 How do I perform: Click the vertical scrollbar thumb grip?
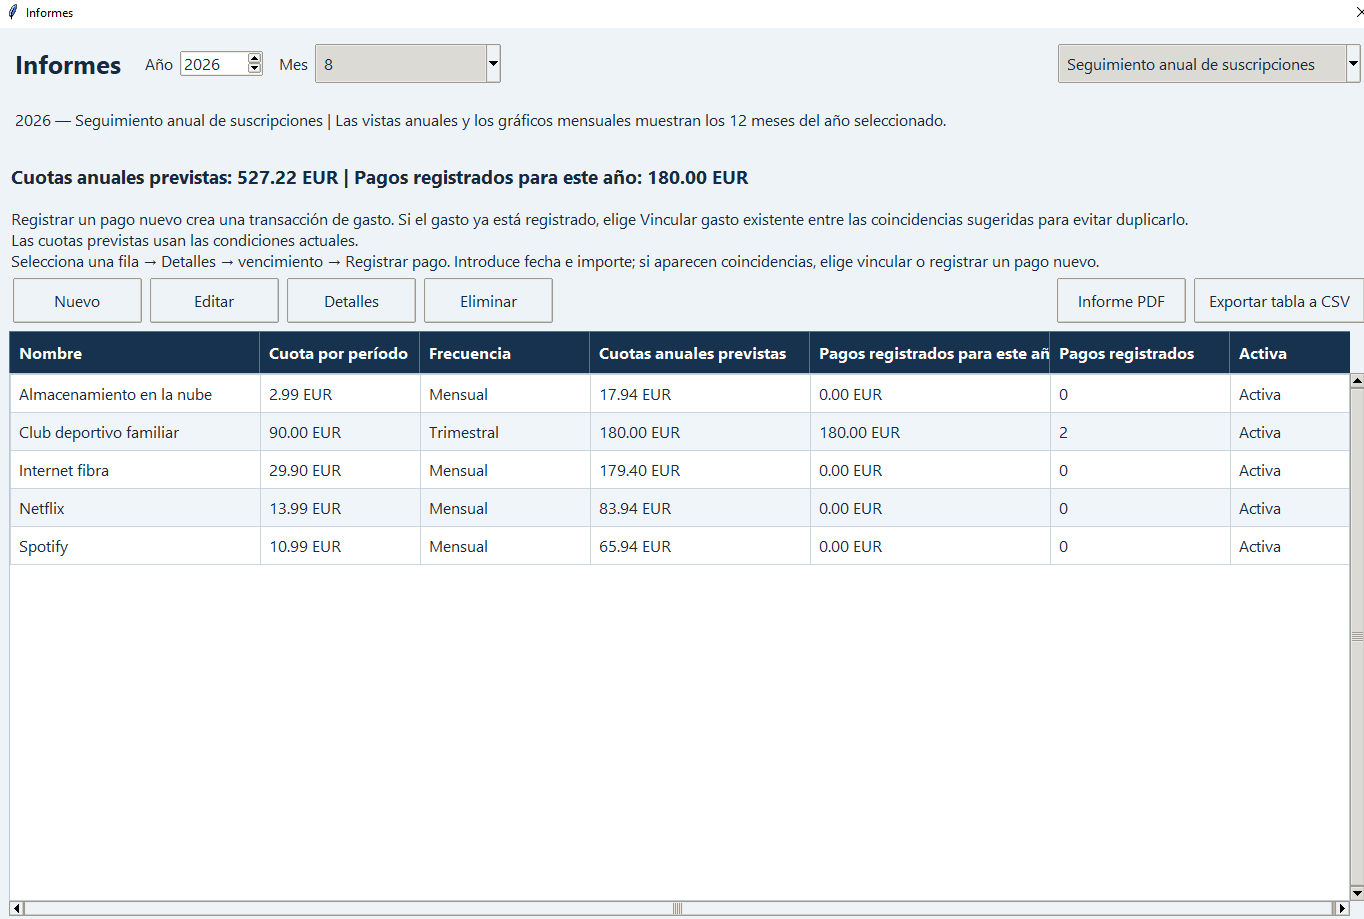pos(1357,636)
